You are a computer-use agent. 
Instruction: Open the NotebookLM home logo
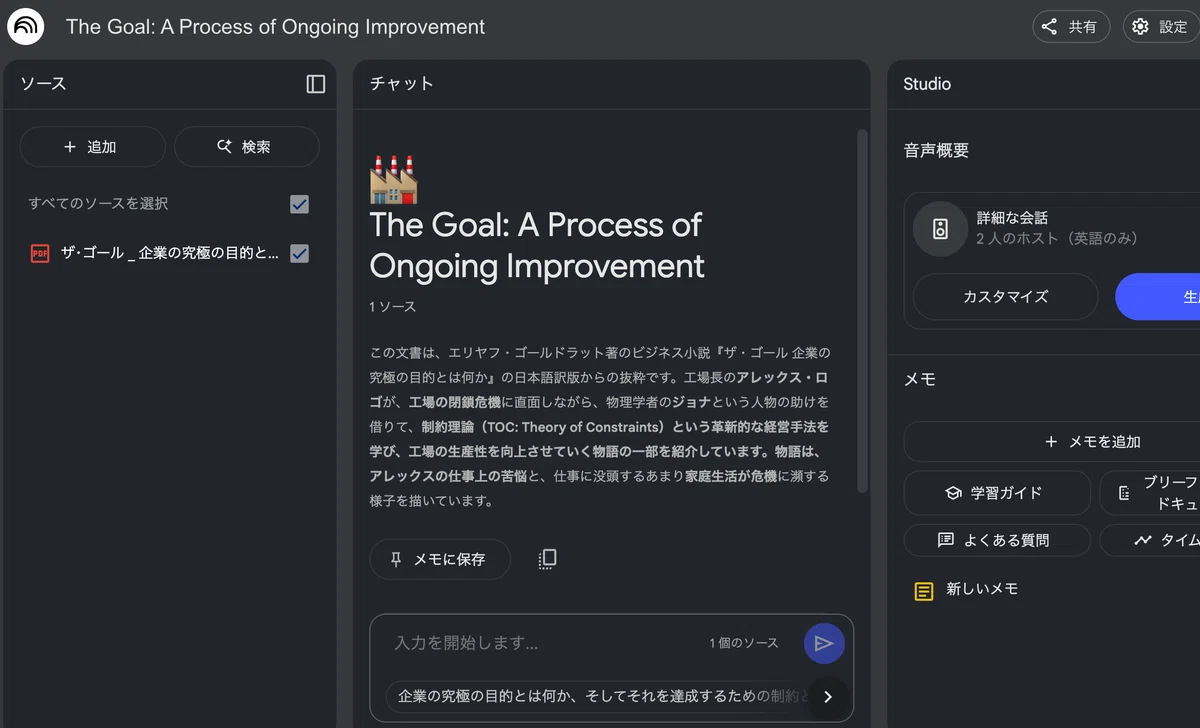click(25, 27)
